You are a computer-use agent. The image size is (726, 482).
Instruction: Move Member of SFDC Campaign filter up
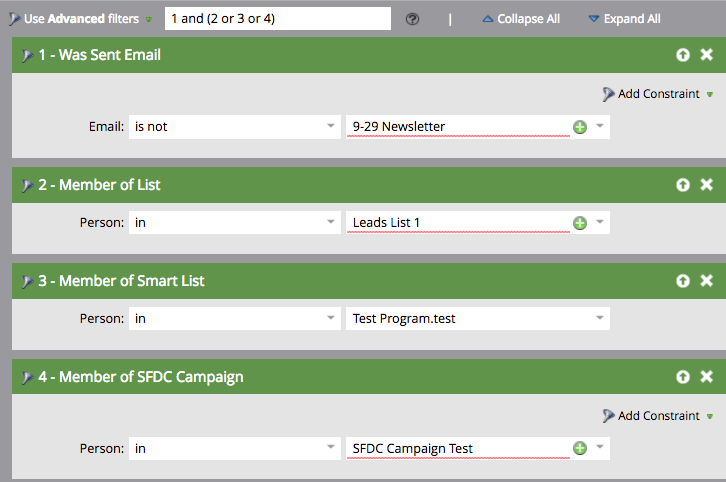(683, 377)
